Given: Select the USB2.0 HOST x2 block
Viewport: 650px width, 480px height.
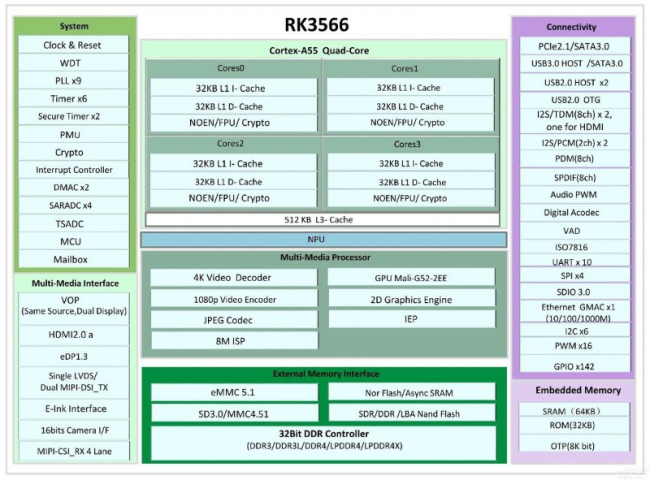Looking at the screenshot, I should (575, 82).
